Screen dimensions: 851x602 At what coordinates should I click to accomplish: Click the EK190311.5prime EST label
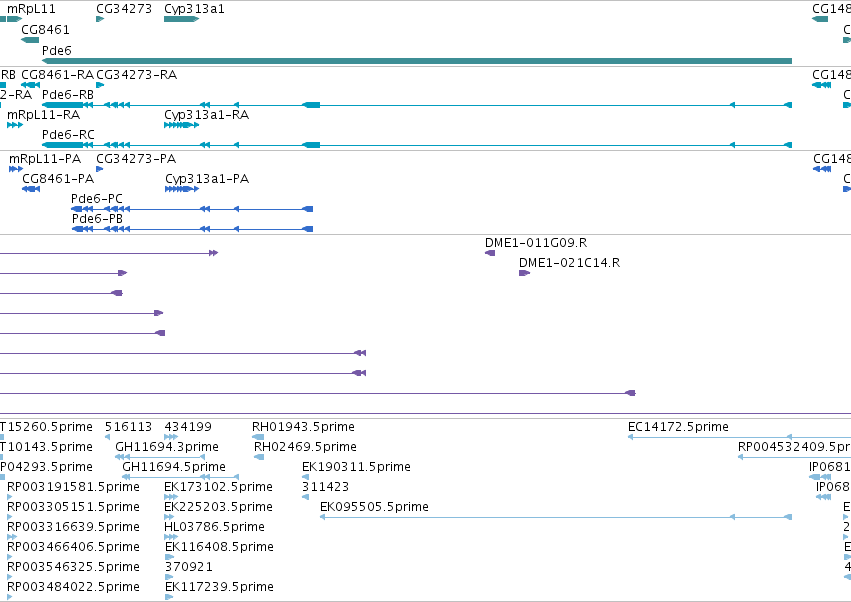tap(356, 467)
